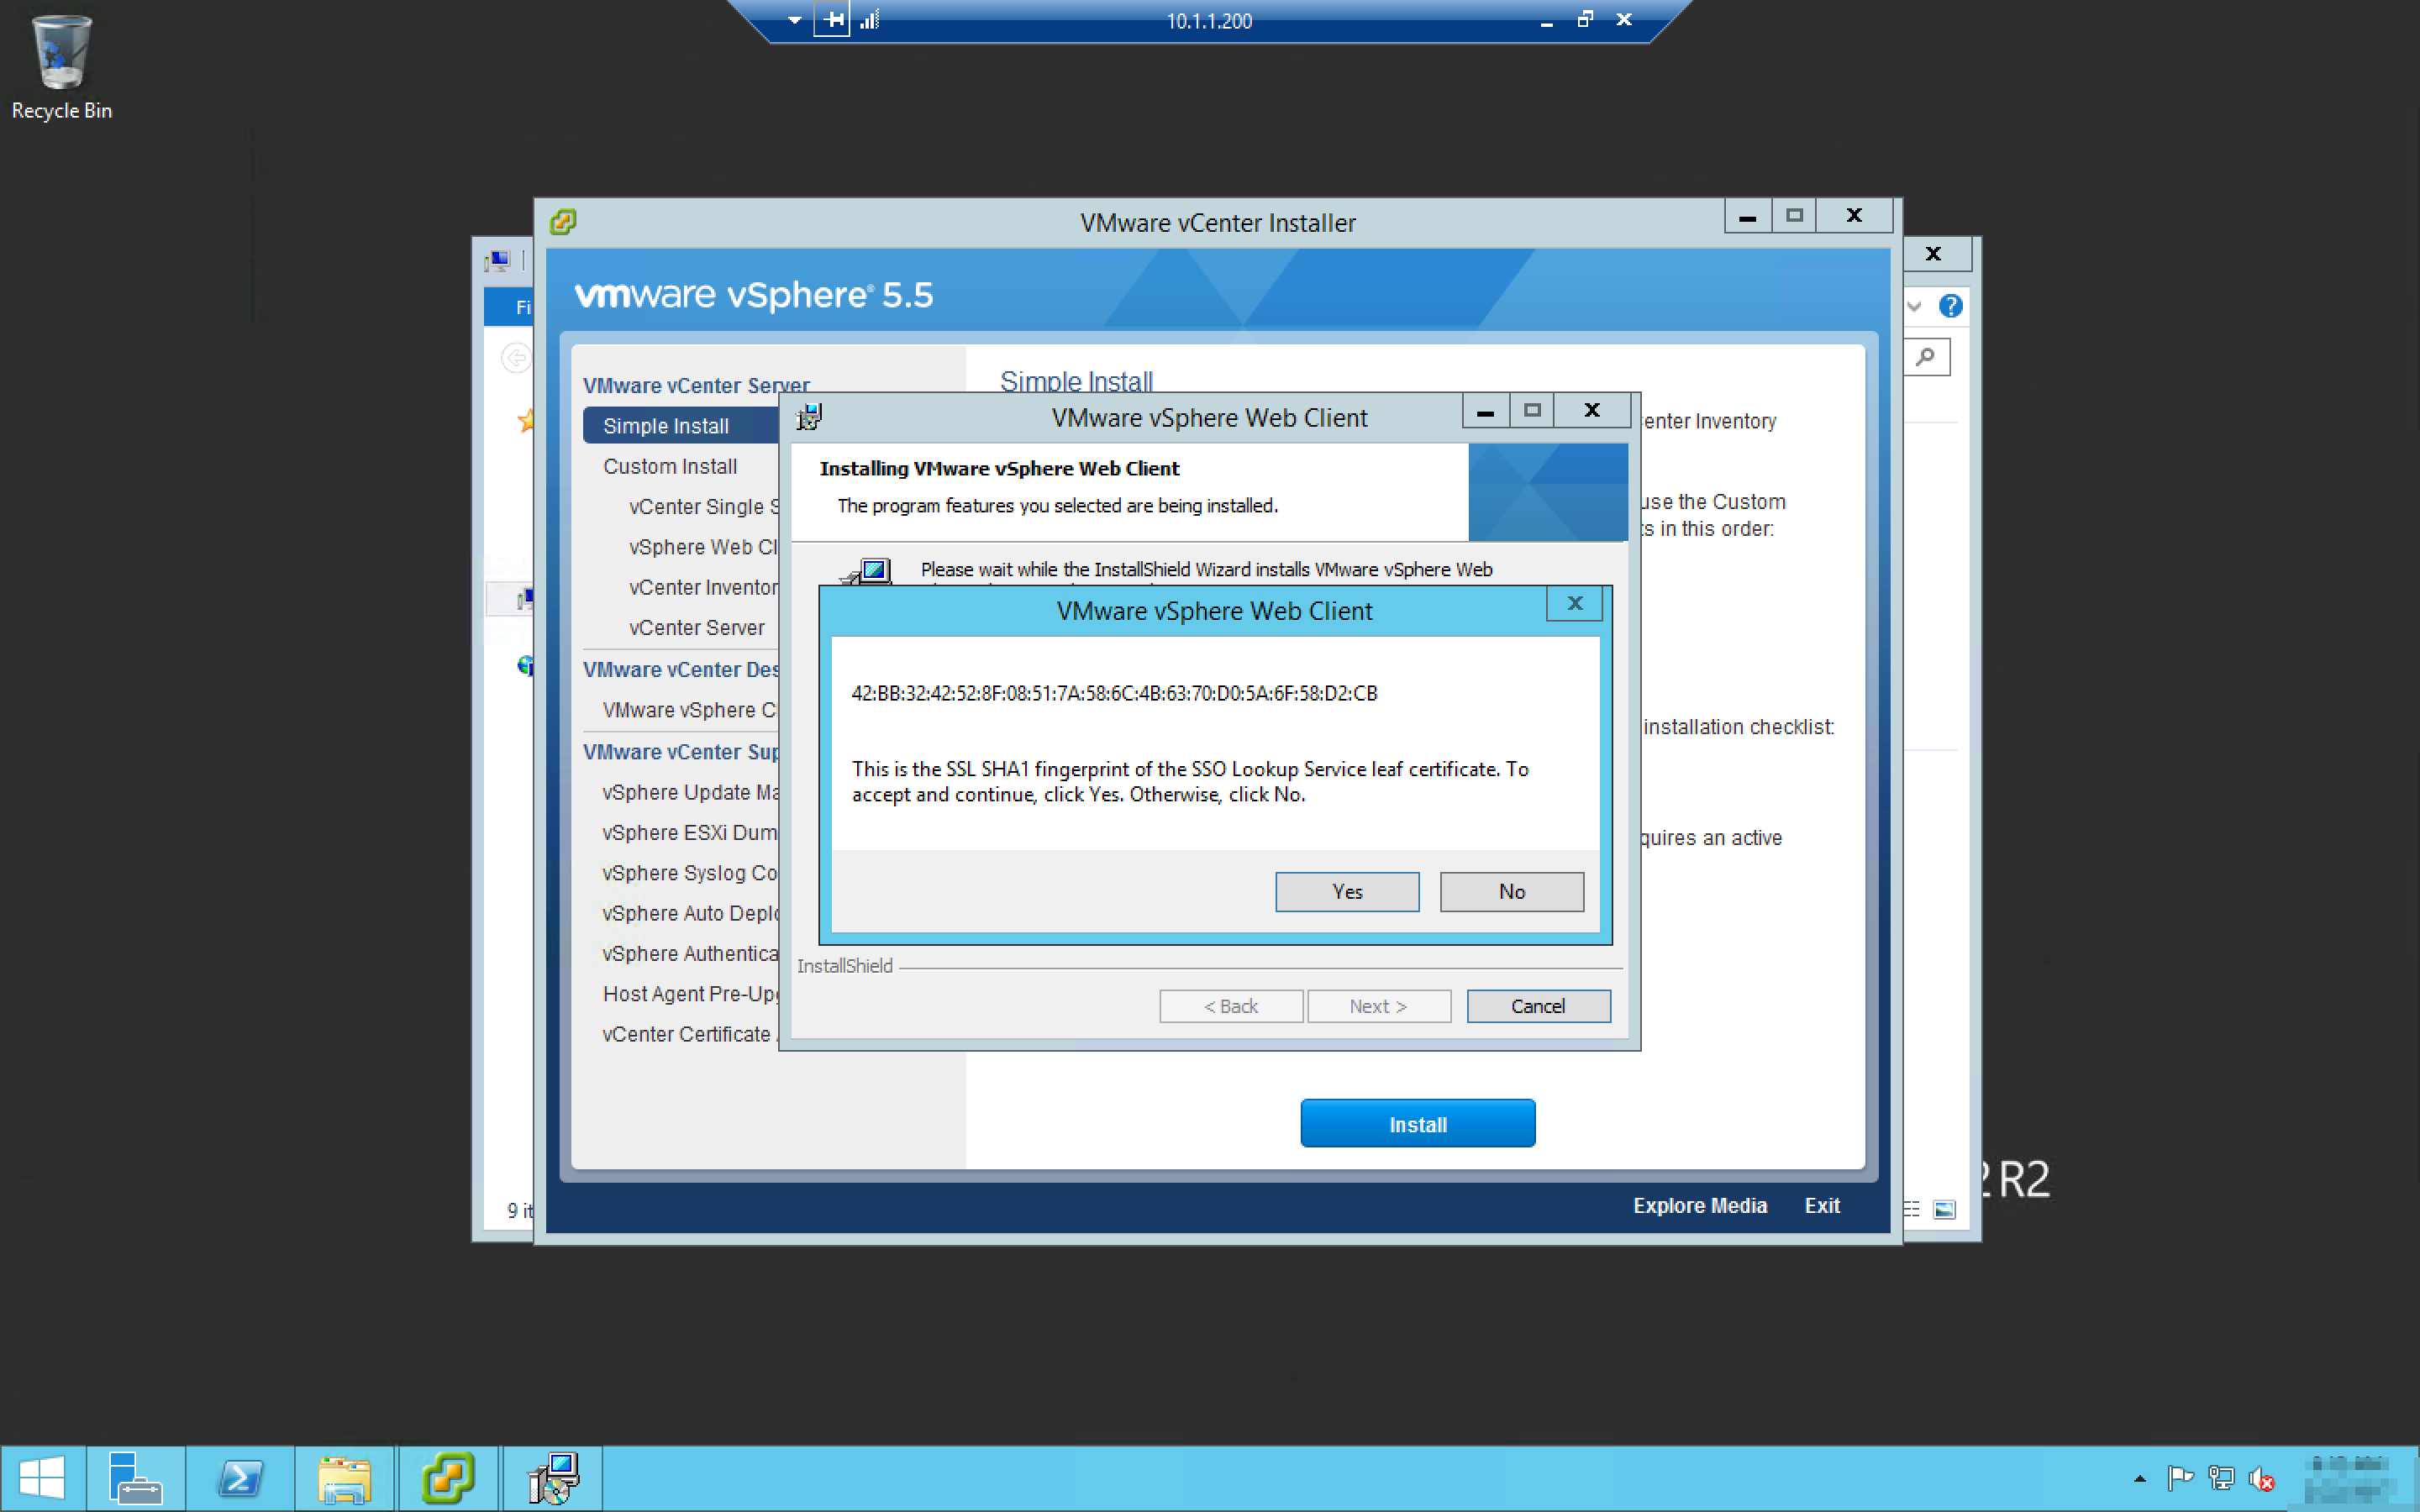Click the muted speaker tray icon
The height and width of the screenshot is (1512, 2420).
[x=2261, y=1478]
